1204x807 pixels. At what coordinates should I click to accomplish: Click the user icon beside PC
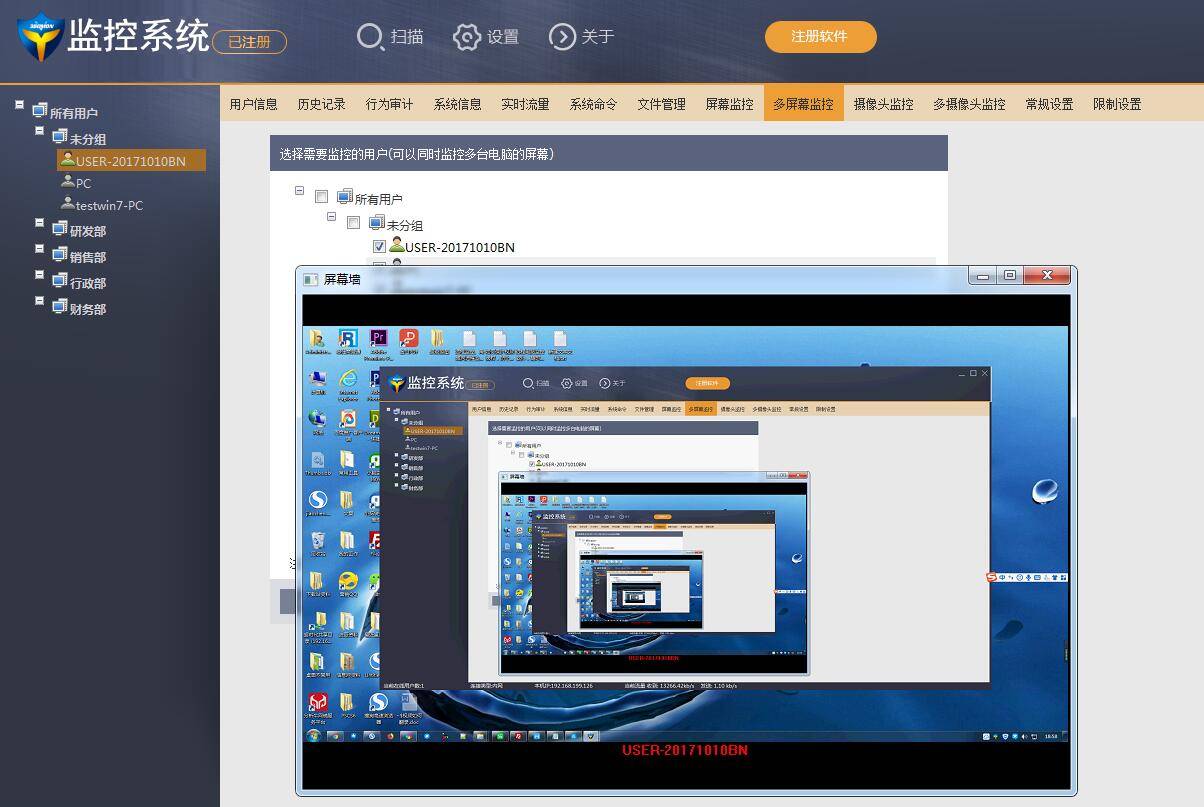click(68, 182)
